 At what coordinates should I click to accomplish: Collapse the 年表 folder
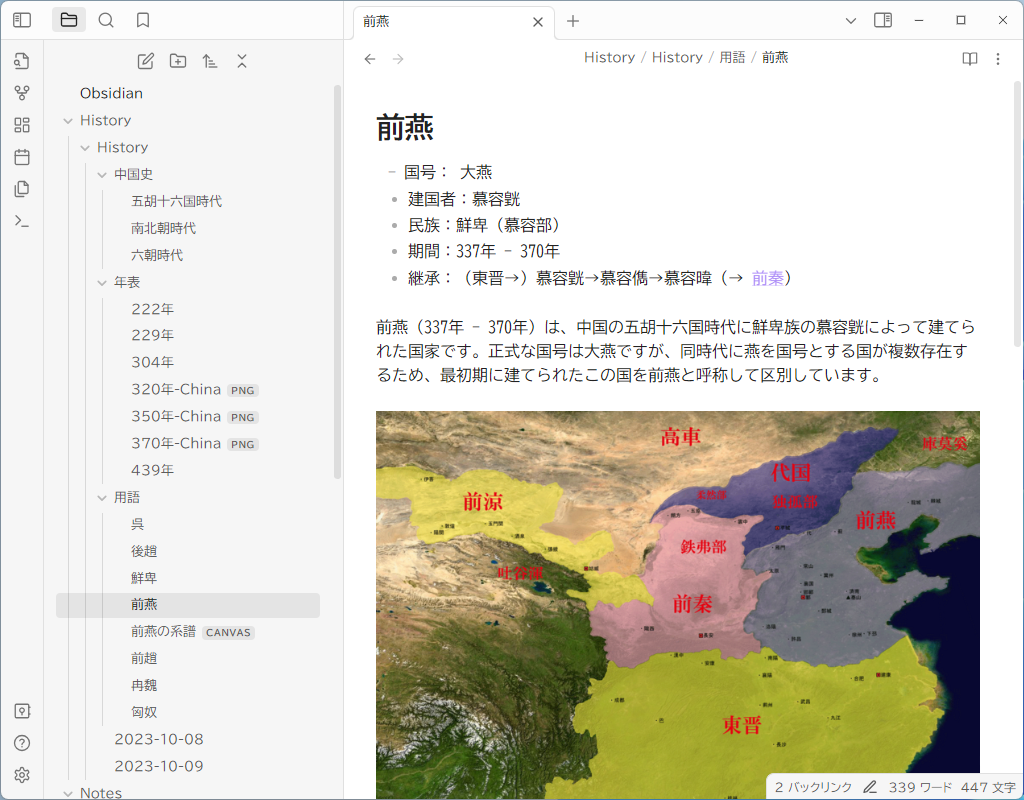coord(102,283)
